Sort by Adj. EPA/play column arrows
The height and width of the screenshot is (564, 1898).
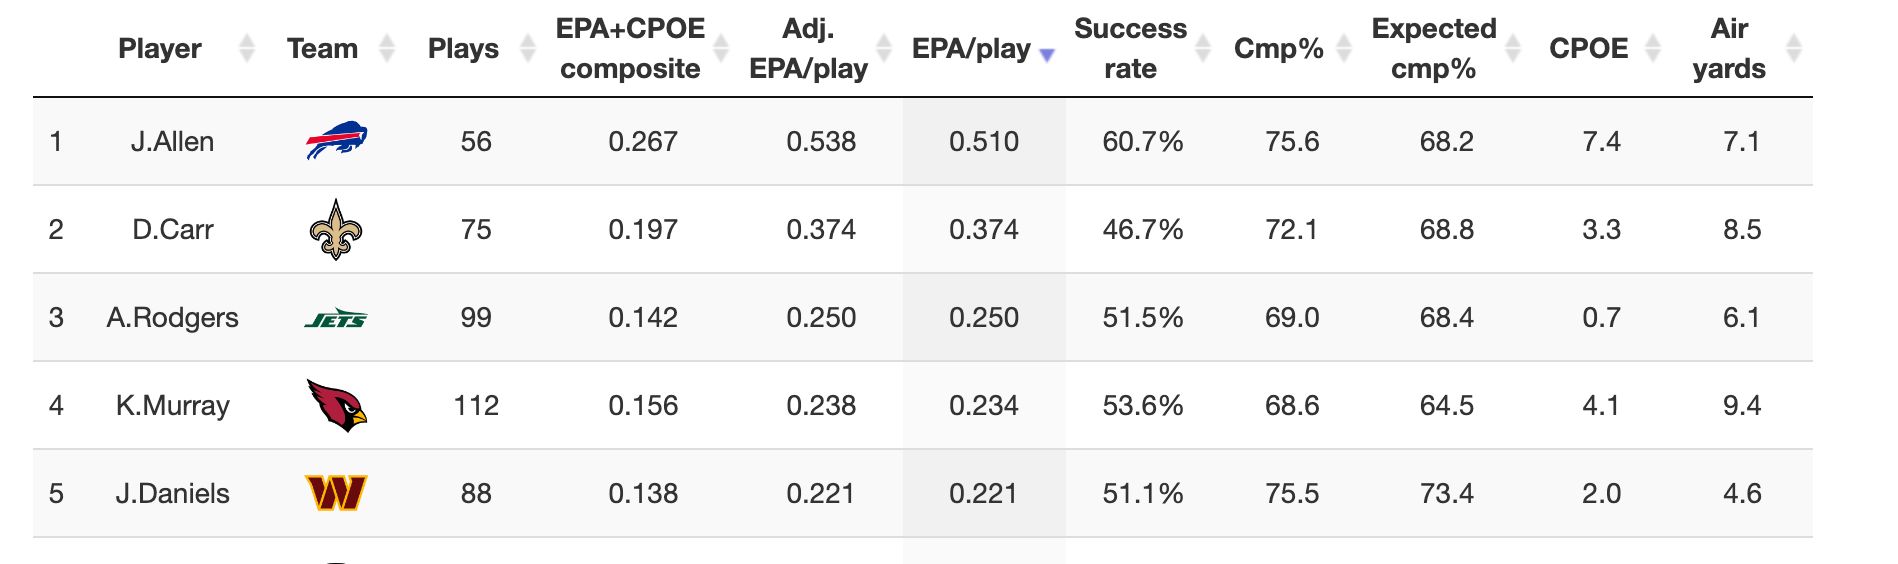pyautogui.click(x=884, y=48)
